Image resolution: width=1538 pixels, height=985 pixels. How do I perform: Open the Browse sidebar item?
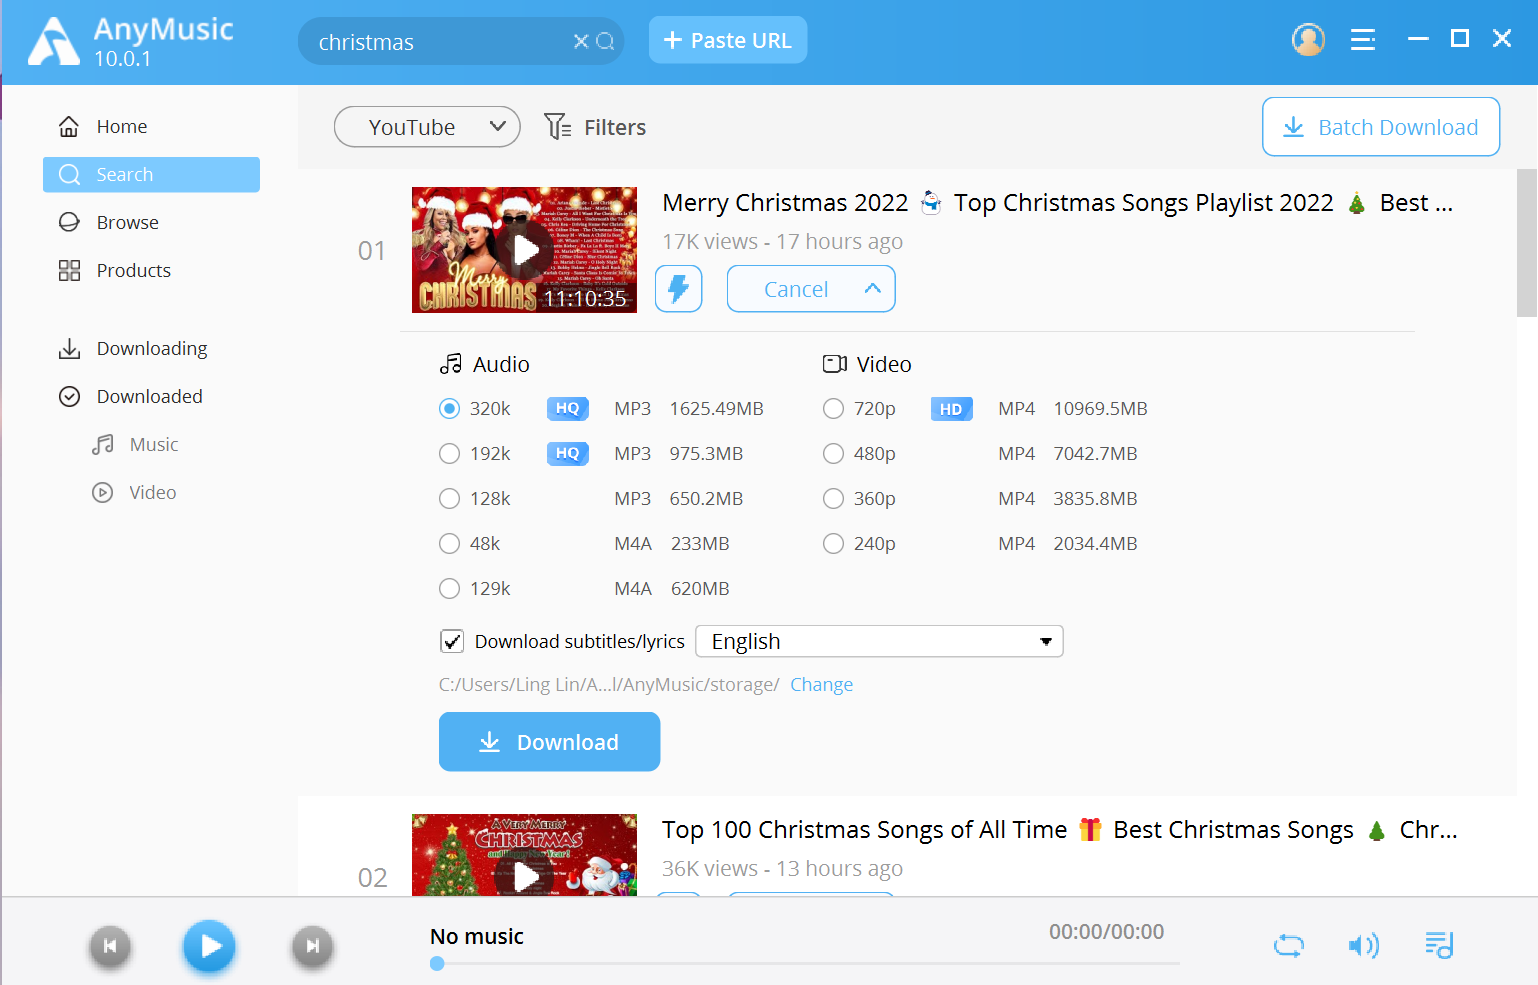127,223
